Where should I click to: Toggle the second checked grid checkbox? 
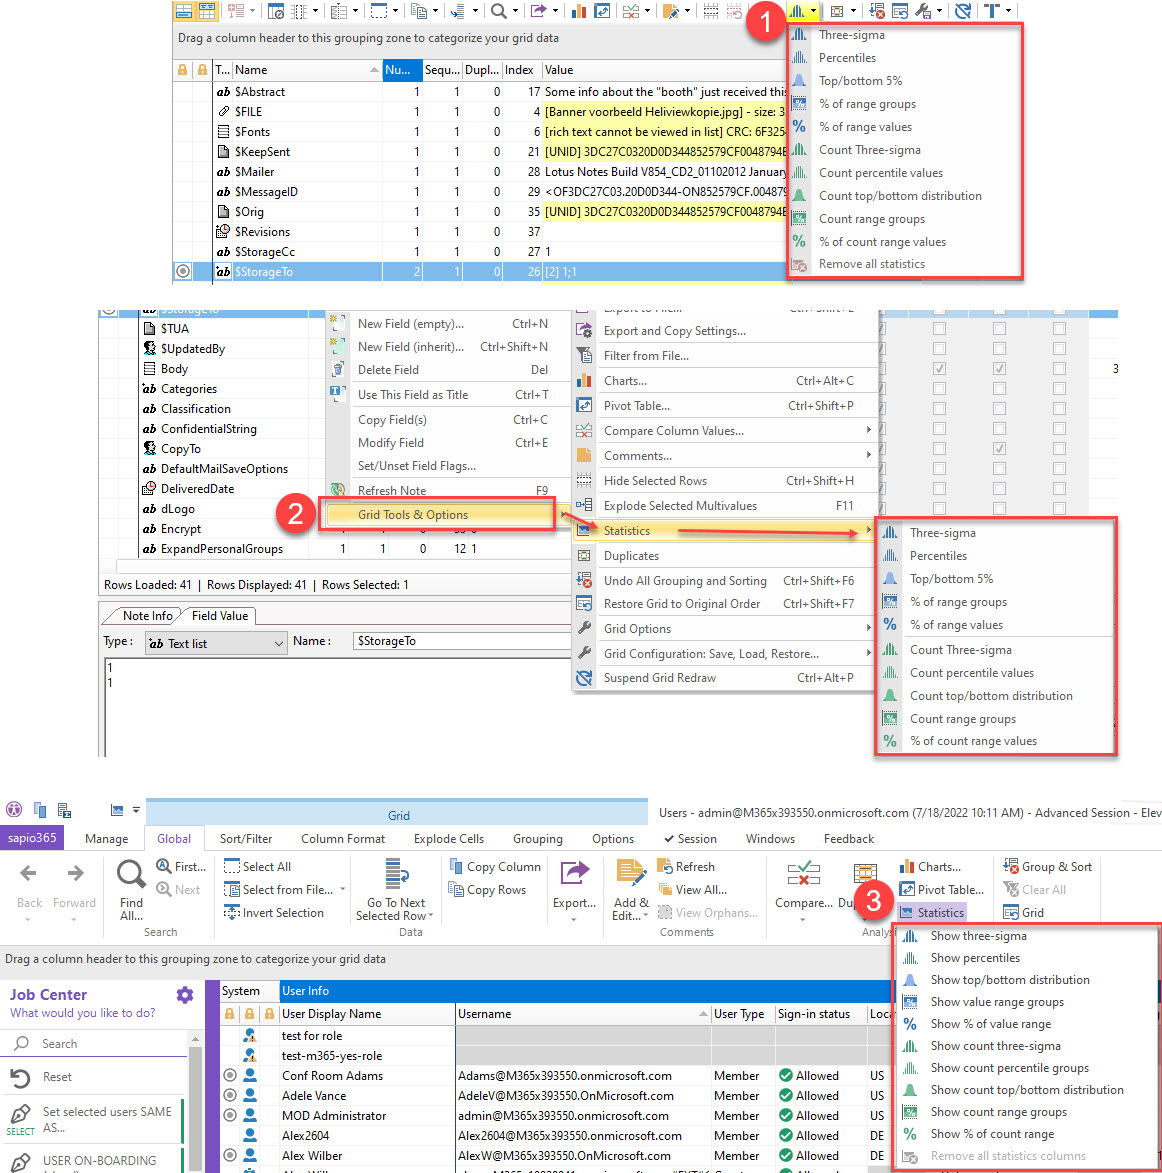998,368
